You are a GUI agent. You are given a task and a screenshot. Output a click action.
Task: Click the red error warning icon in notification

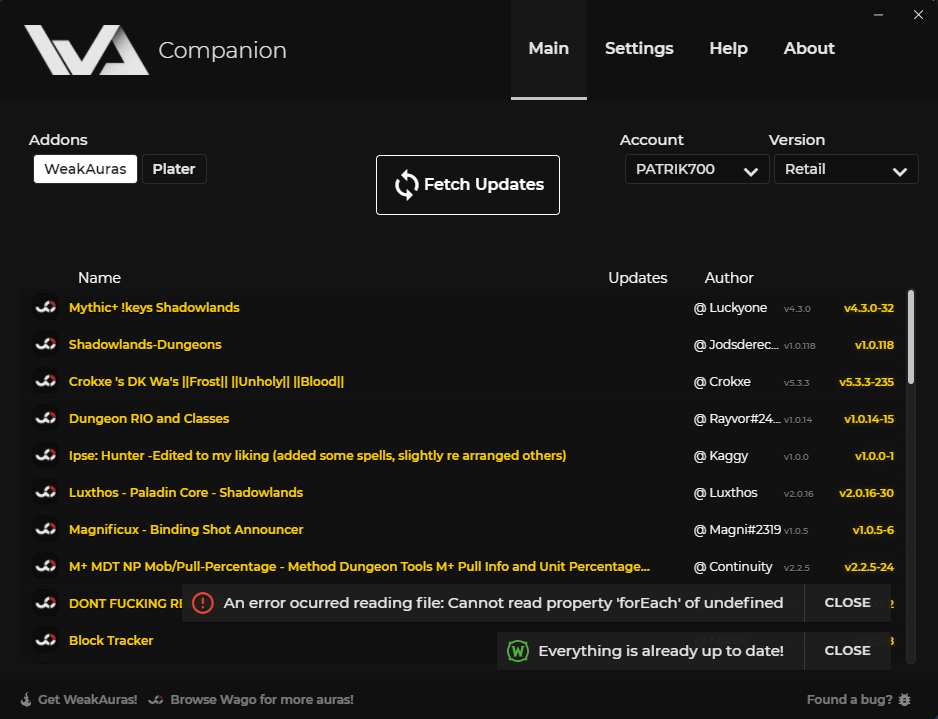[x=201, y=602]
